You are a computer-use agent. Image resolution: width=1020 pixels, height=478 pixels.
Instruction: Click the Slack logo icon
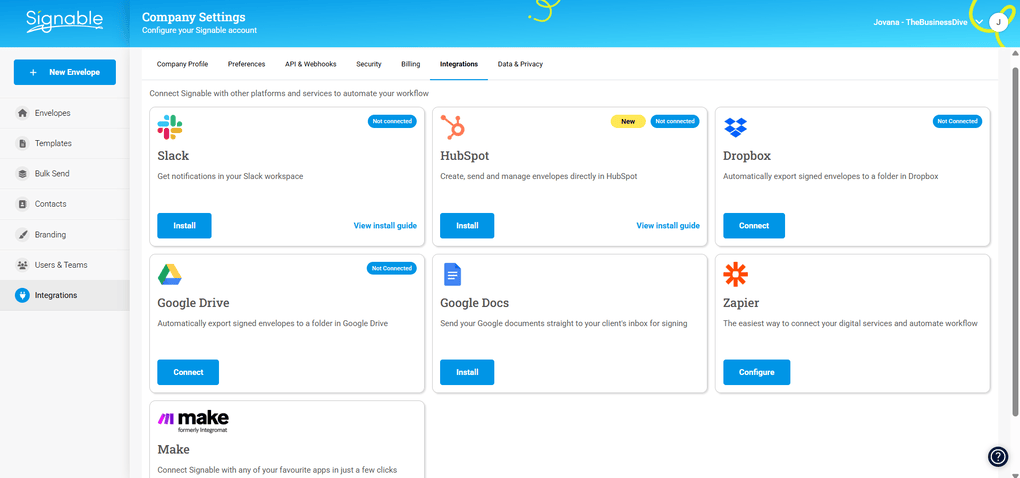click(x=170, y=127)
